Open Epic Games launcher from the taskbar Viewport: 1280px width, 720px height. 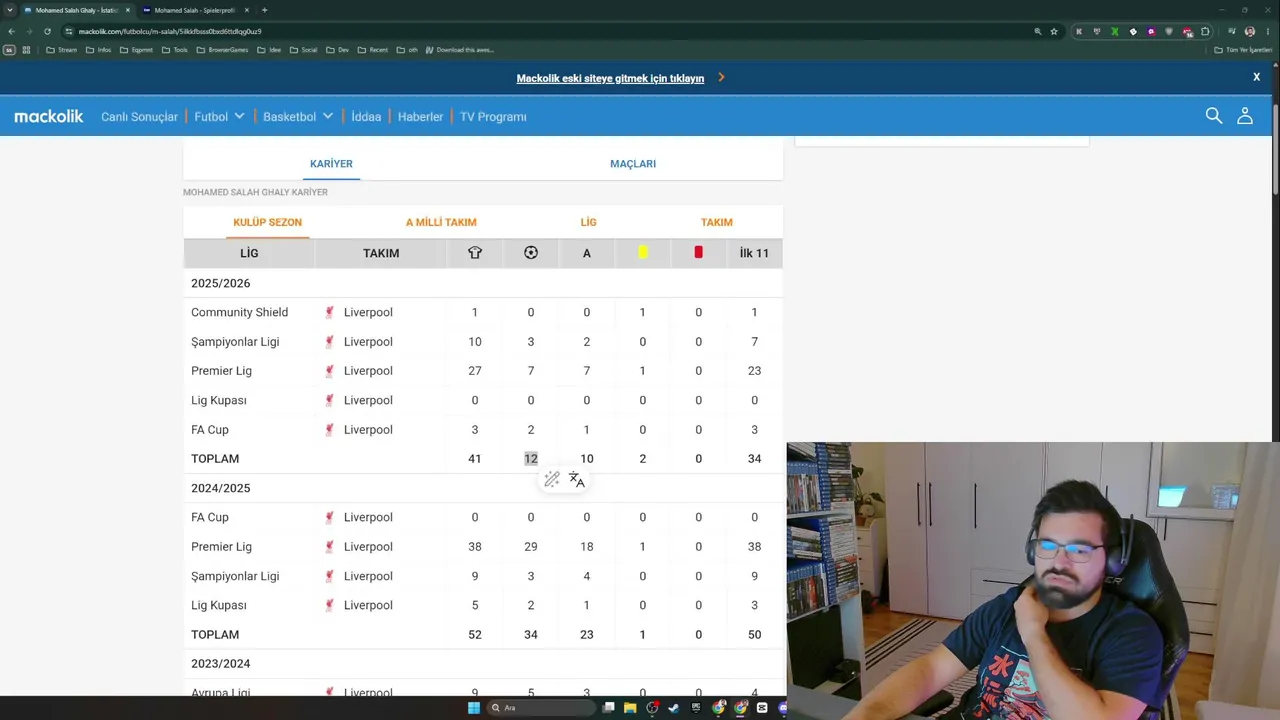tap(696, 708)
